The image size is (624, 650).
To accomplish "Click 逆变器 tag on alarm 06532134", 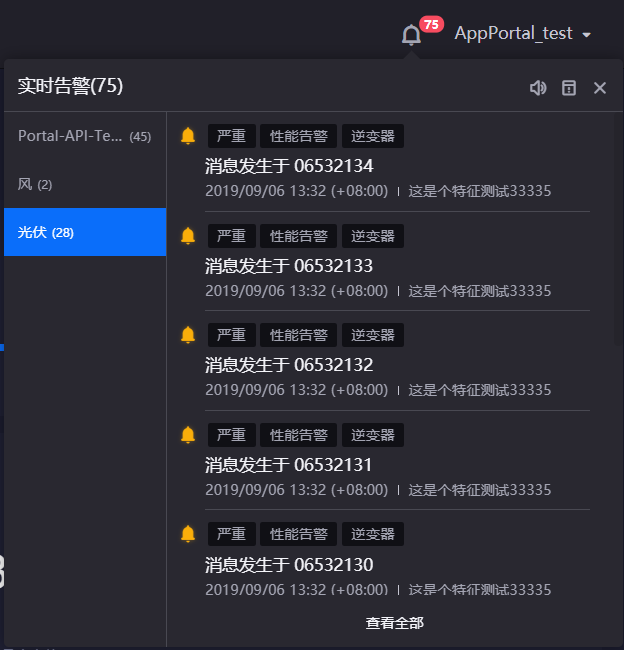I will coord(372,136).
